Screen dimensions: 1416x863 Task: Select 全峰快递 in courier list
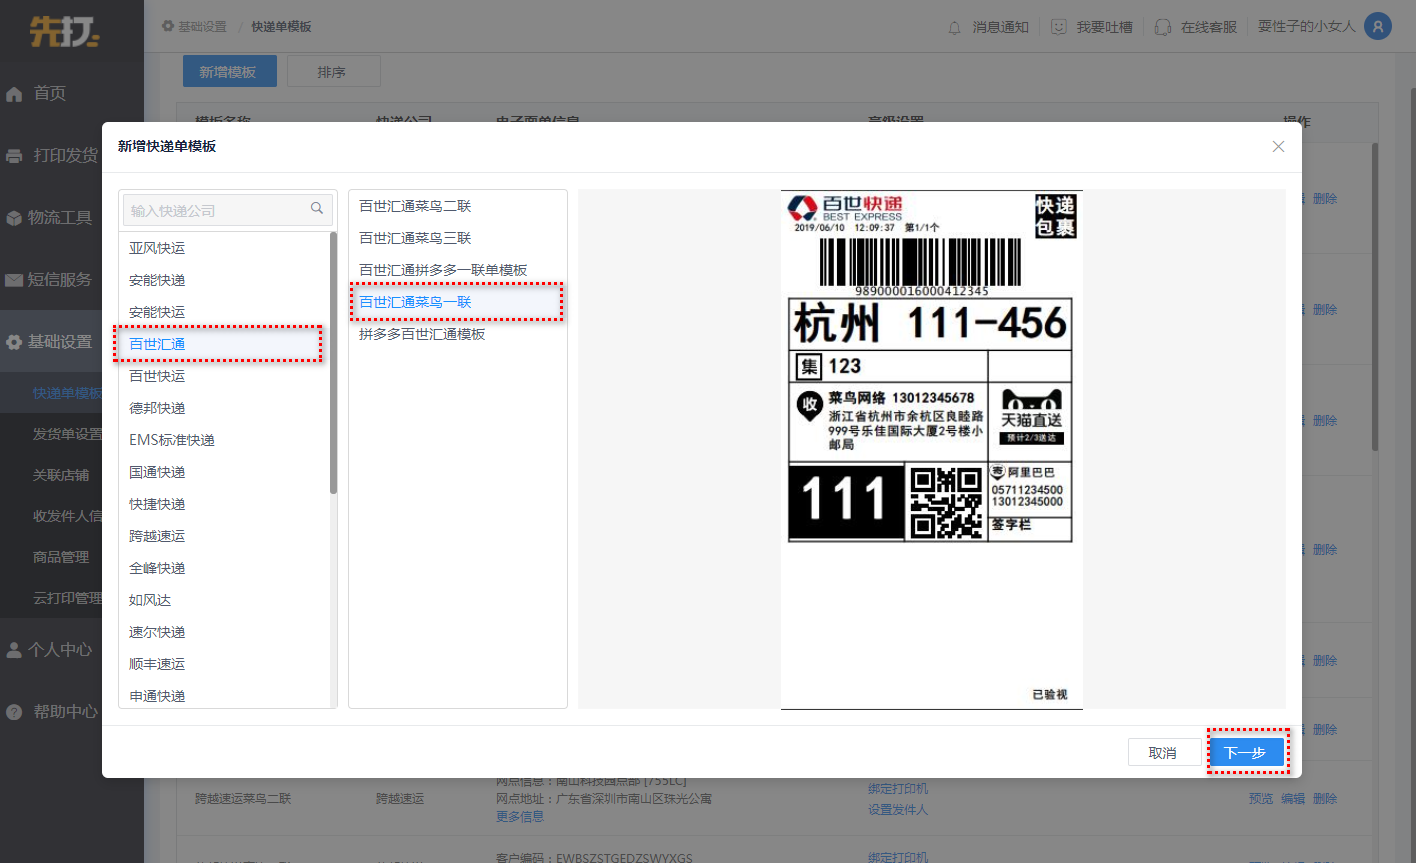[157, 568]
